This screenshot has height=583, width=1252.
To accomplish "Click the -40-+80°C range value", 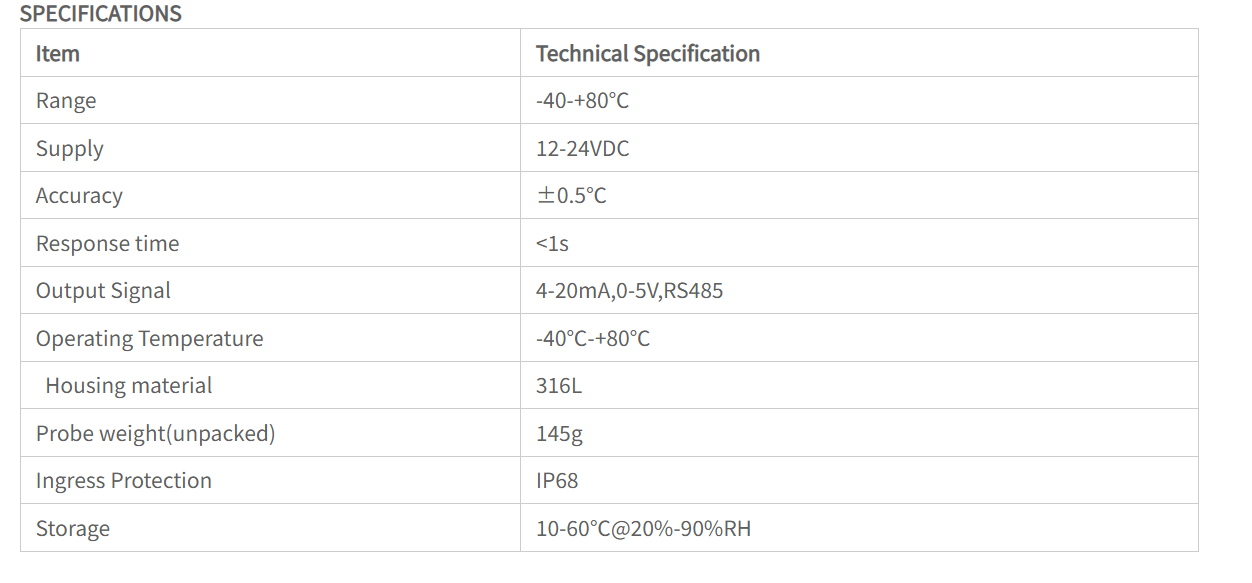I will tap(582, 101).
